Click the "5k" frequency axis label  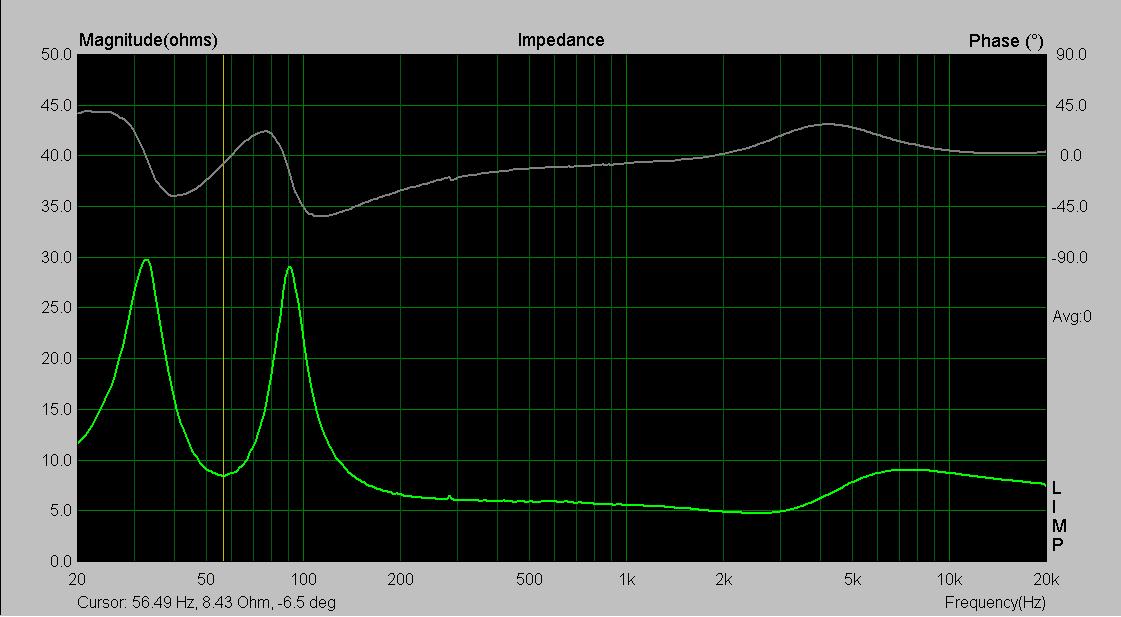[852, 580]
